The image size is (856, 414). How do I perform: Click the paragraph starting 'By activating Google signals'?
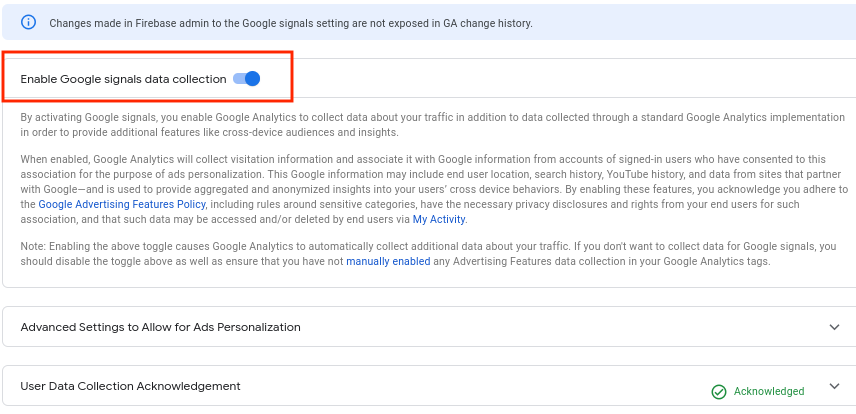tap(400, 125)
